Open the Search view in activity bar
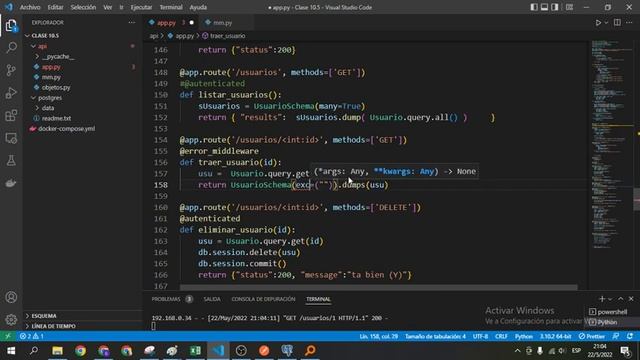 (11, 48)
